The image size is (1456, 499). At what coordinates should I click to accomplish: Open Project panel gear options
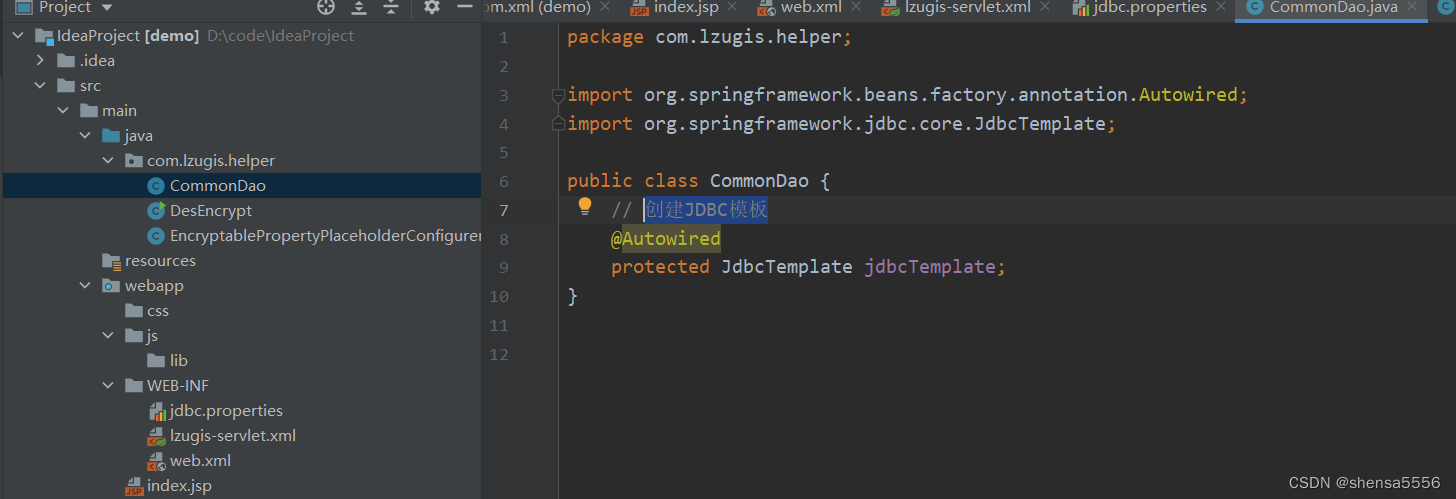431,7
